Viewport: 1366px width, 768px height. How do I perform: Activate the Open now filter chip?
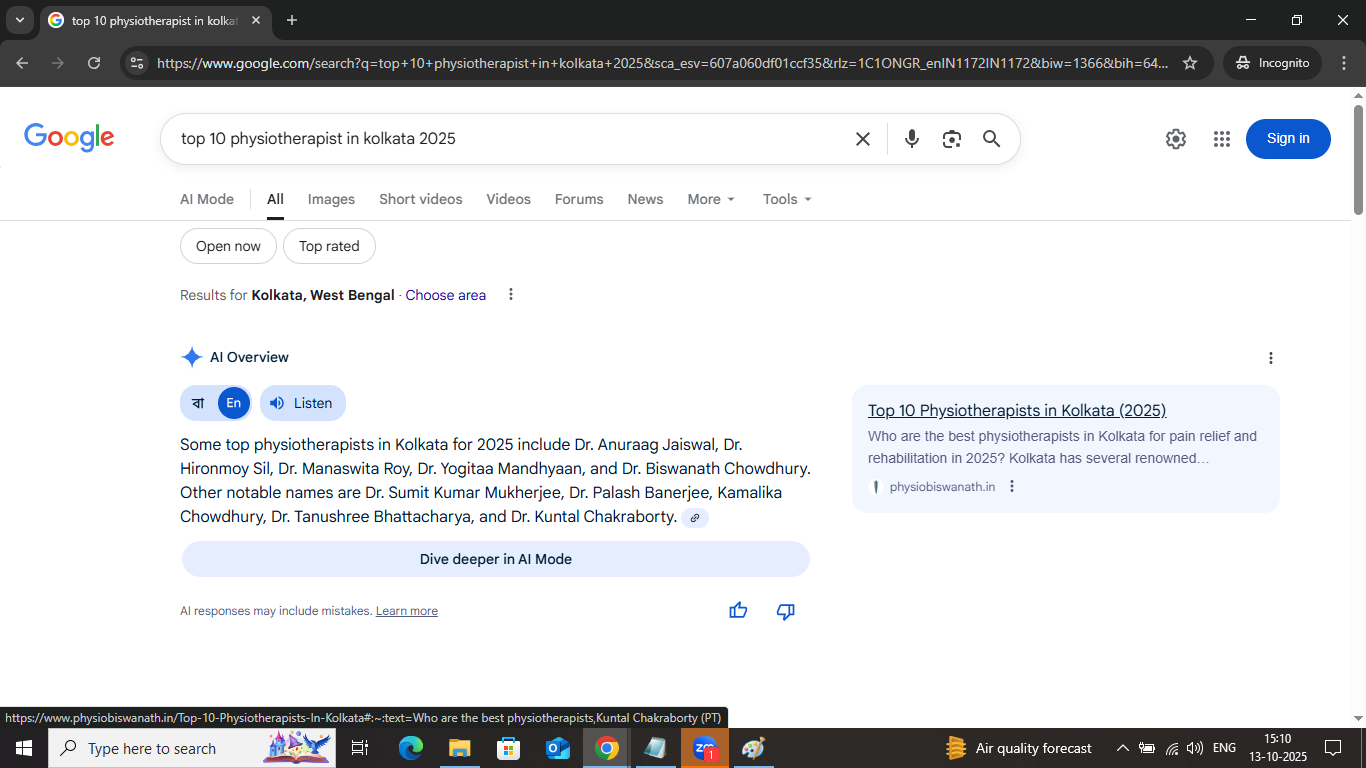[228, 246]
